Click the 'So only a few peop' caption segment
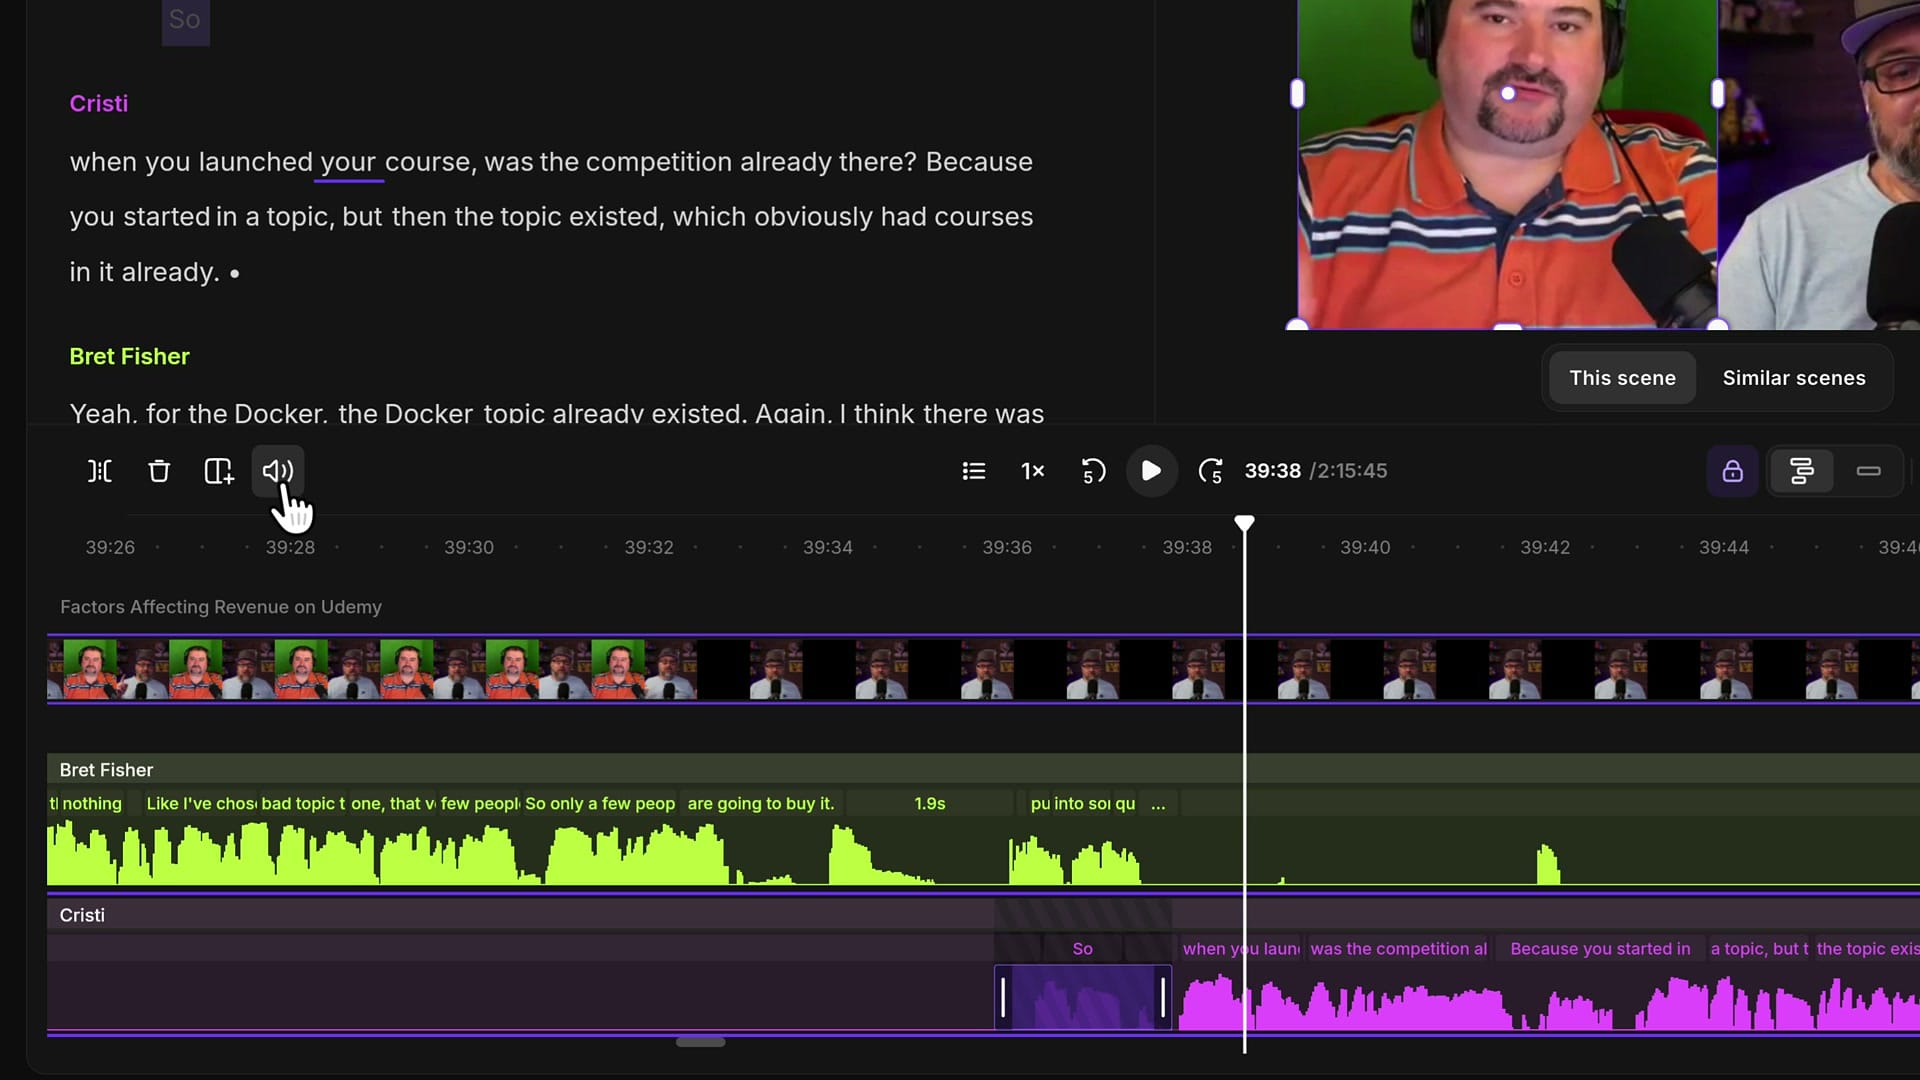The height and width of the screenshot is (1080, 1920). (x=600, y=804)
